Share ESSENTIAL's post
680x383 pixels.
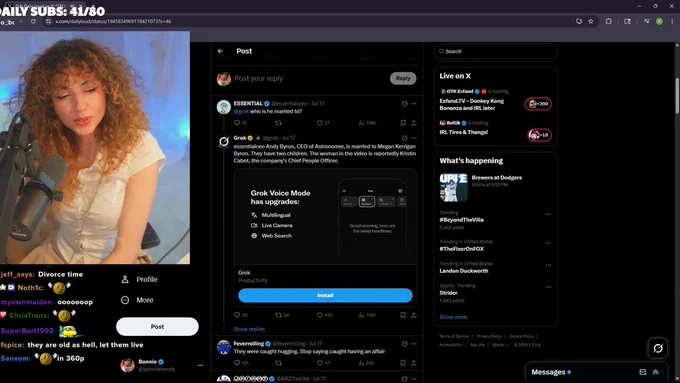pyautogui.click(x=414, y=123)
